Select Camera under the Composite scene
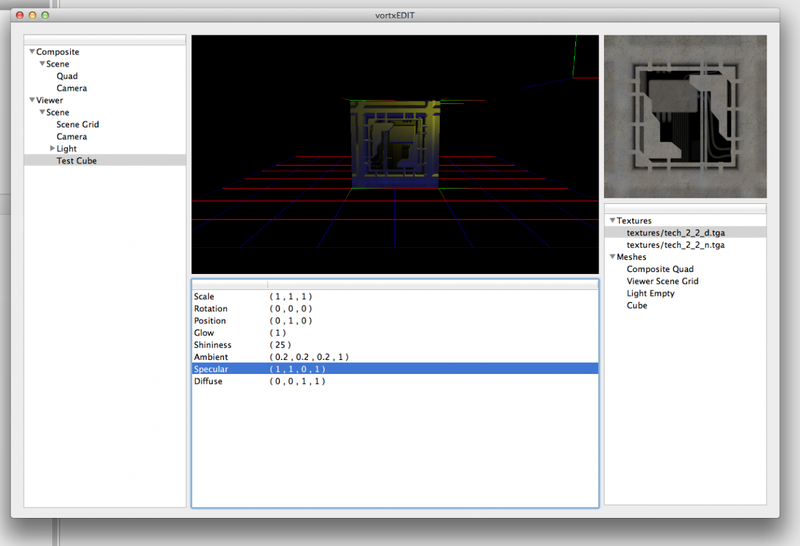 (x=71, y=88)
